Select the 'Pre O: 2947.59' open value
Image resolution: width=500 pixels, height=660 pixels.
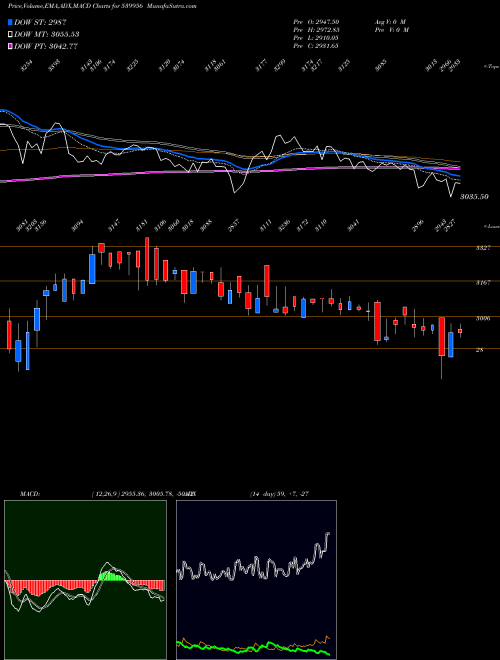point(316,22)
